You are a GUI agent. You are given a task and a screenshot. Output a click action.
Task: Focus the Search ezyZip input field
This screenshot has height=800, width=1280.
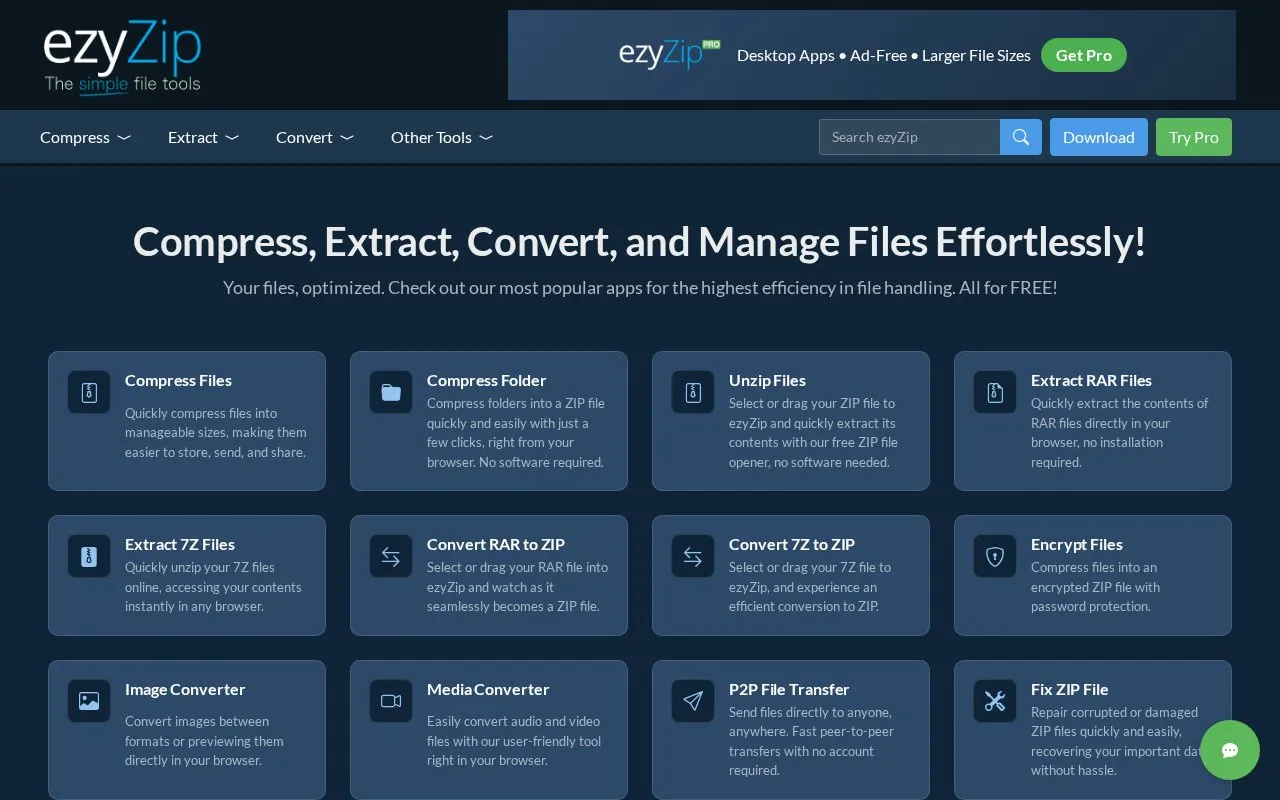tap(909, 137)
